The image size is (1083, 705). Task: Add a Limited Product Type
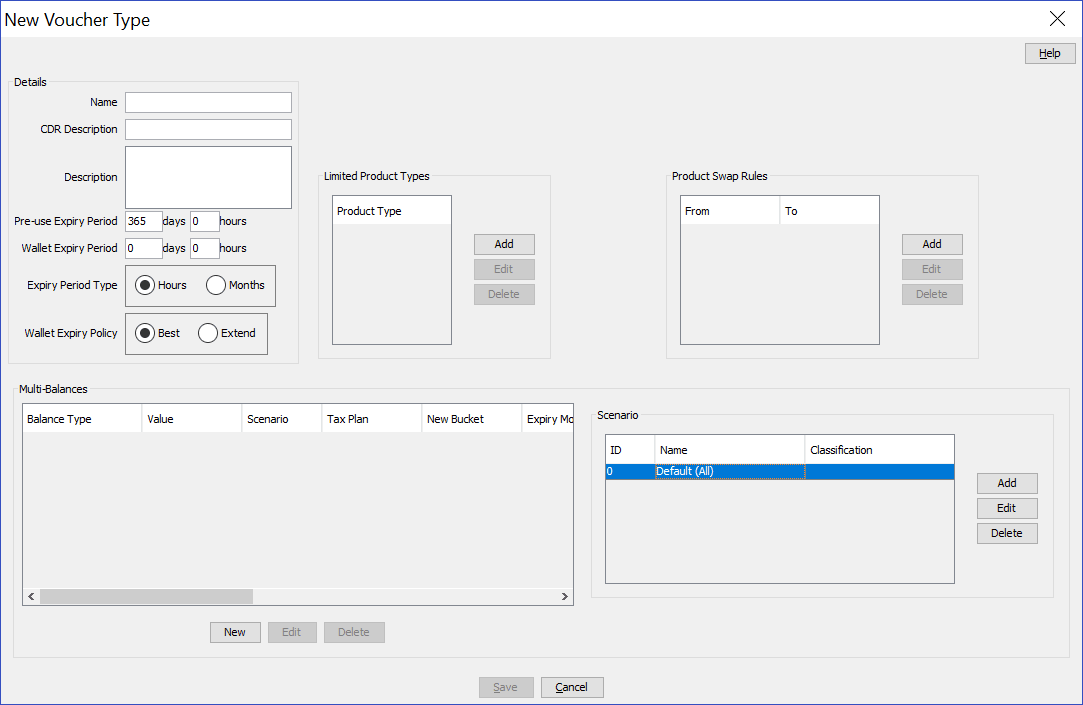click(x=504, y=244)
